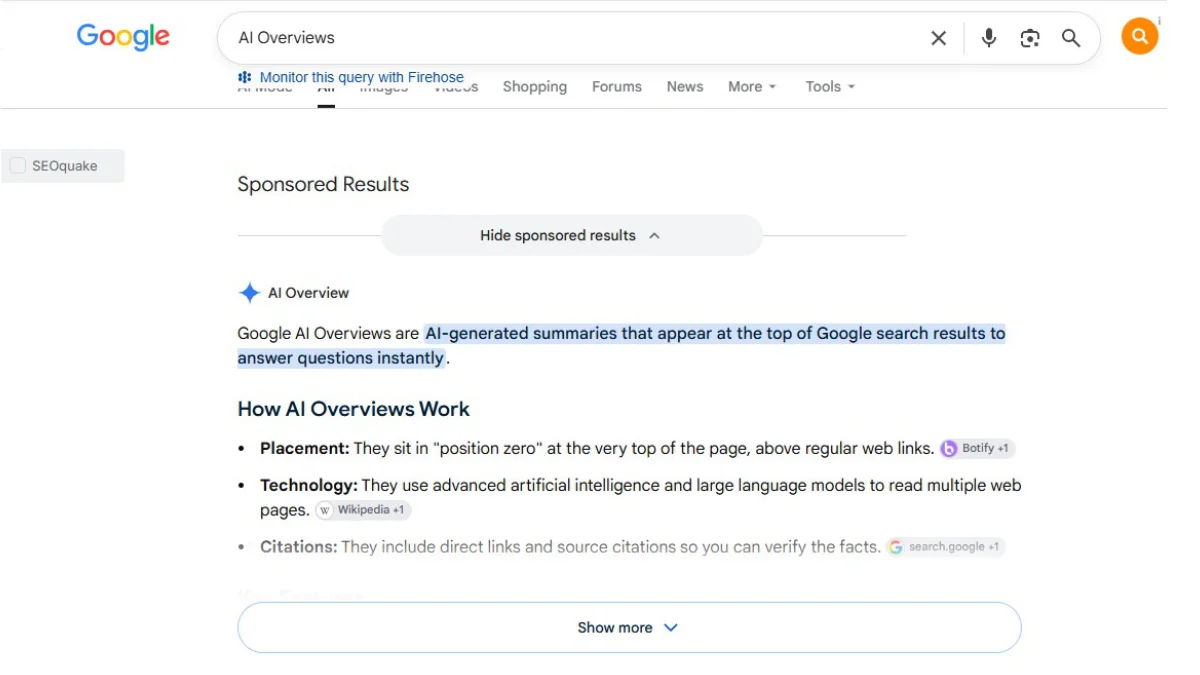Screen dimensions: 1200x675
Task: Switch to the News tab
Action: pyautogui.click(x=685, y=87)
